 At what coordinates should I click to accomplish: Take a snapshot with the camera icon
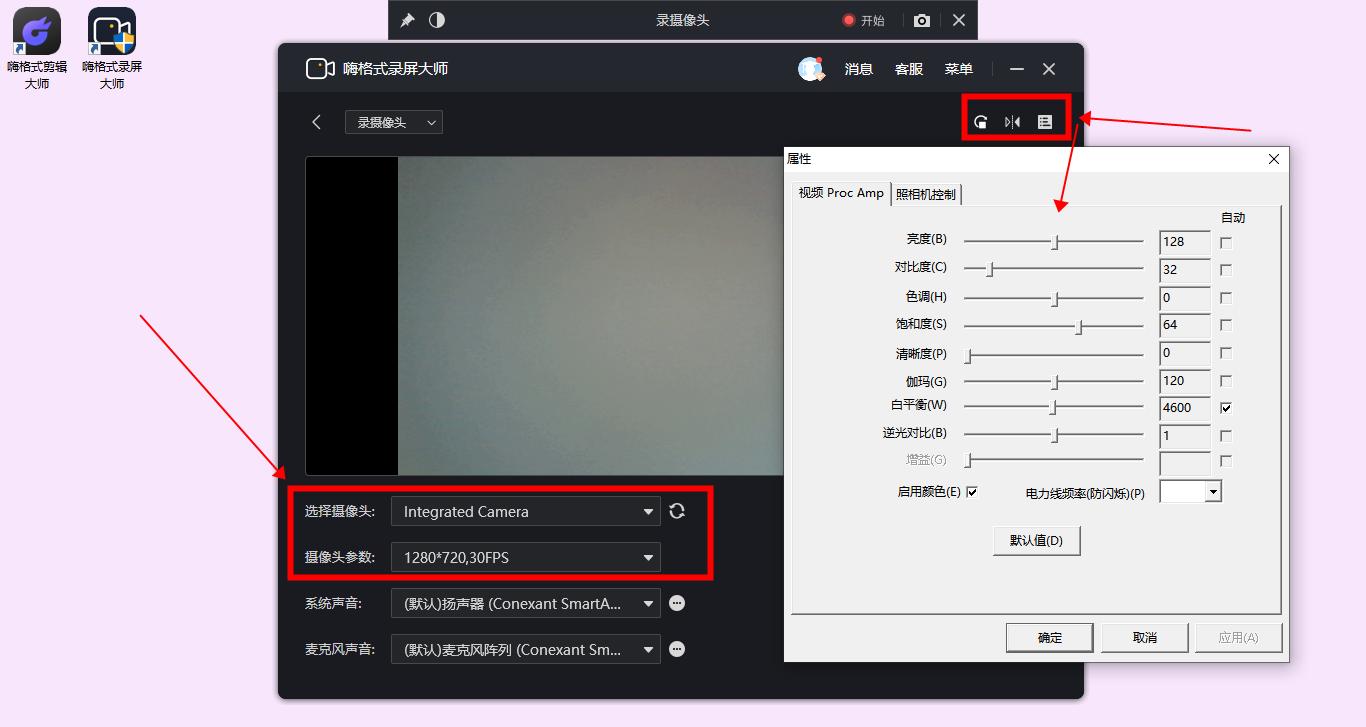tap(921, 19)
